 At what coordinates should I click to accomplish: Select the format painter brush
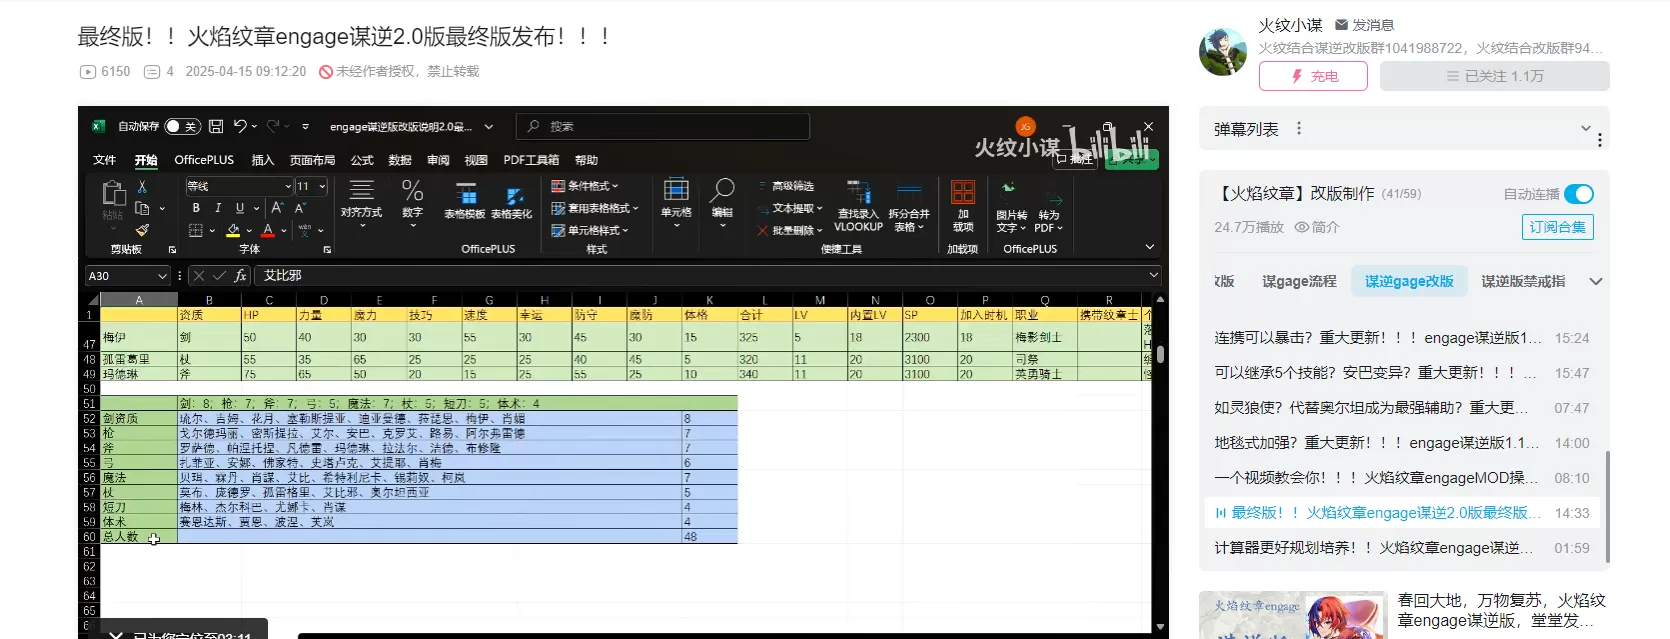[142, 230]
